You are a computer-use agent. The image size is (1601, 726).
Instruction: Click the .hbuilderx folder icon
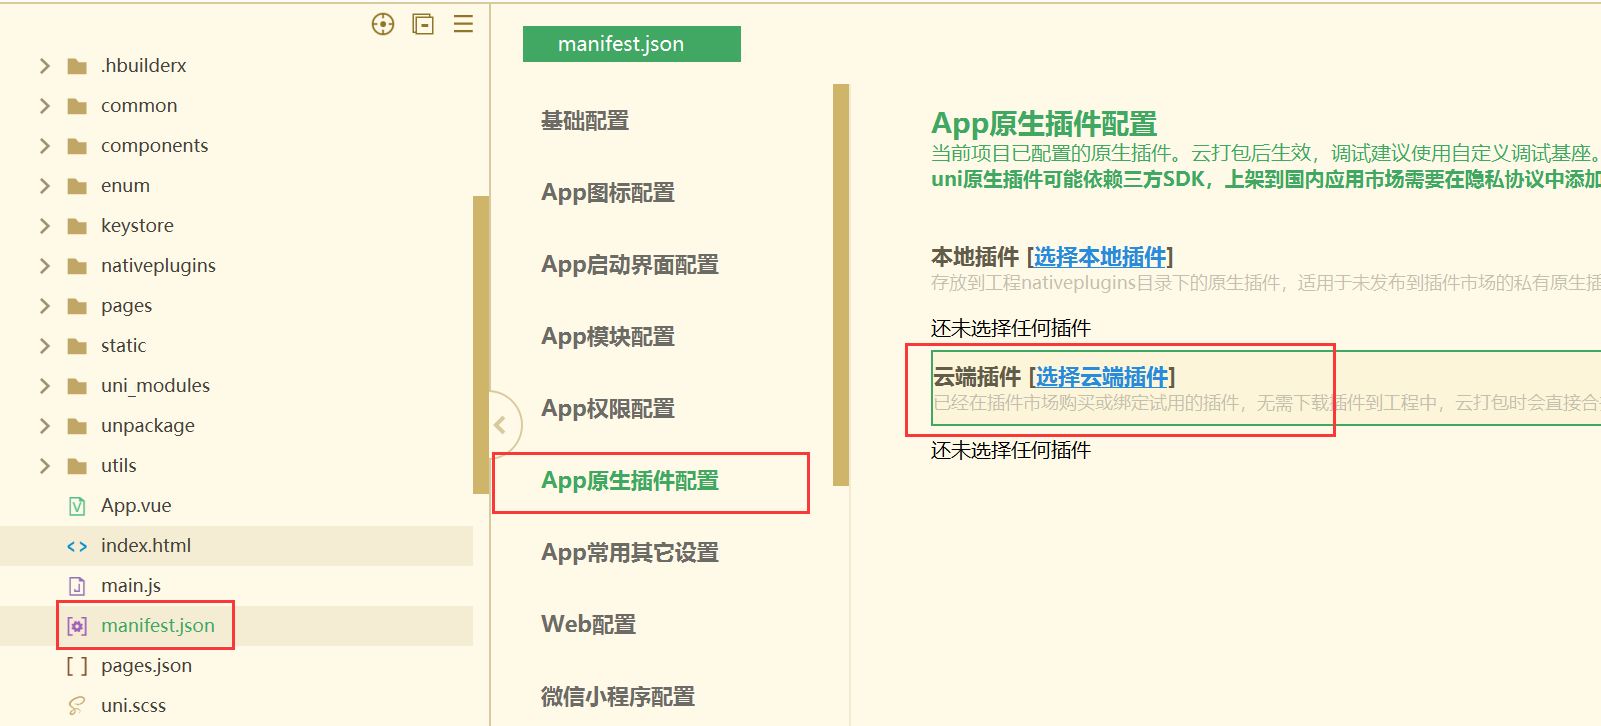tap(77, 66)
